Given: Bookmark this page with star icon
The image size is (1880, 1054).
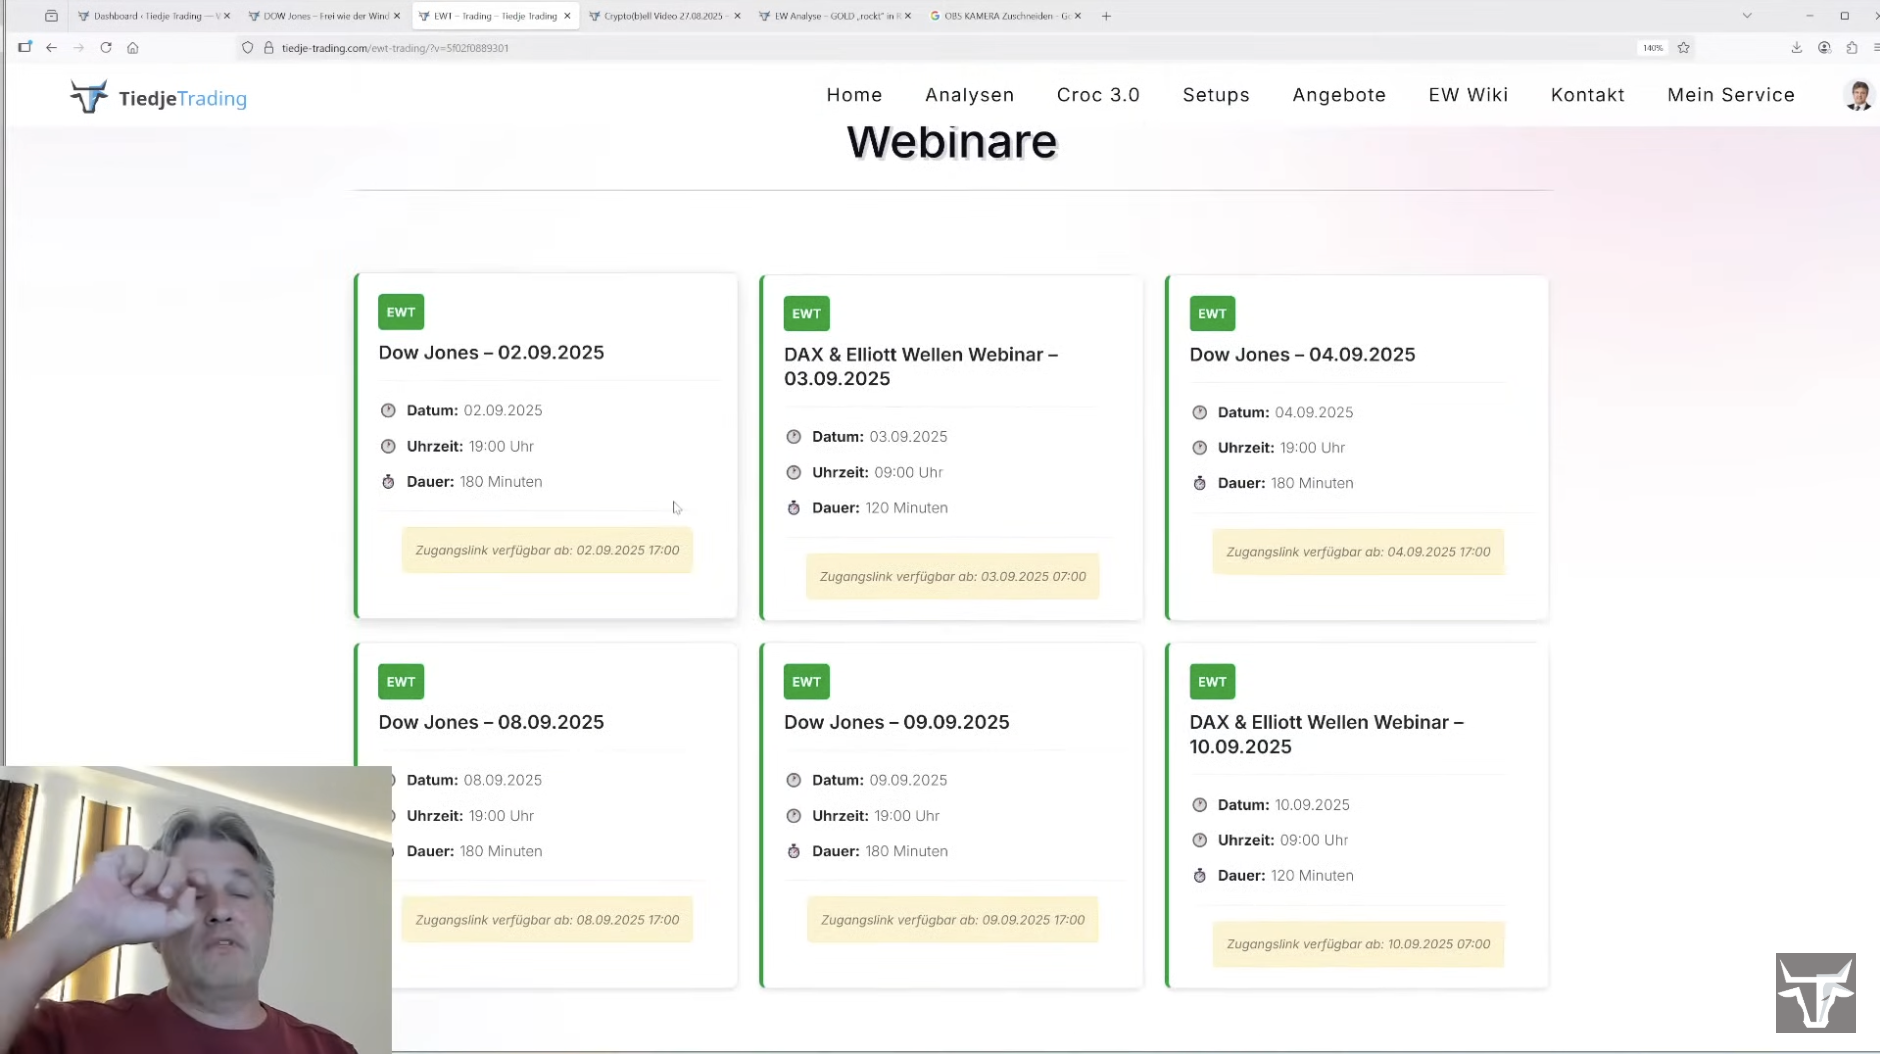Looking at the screenshot, I should 1684,48.
